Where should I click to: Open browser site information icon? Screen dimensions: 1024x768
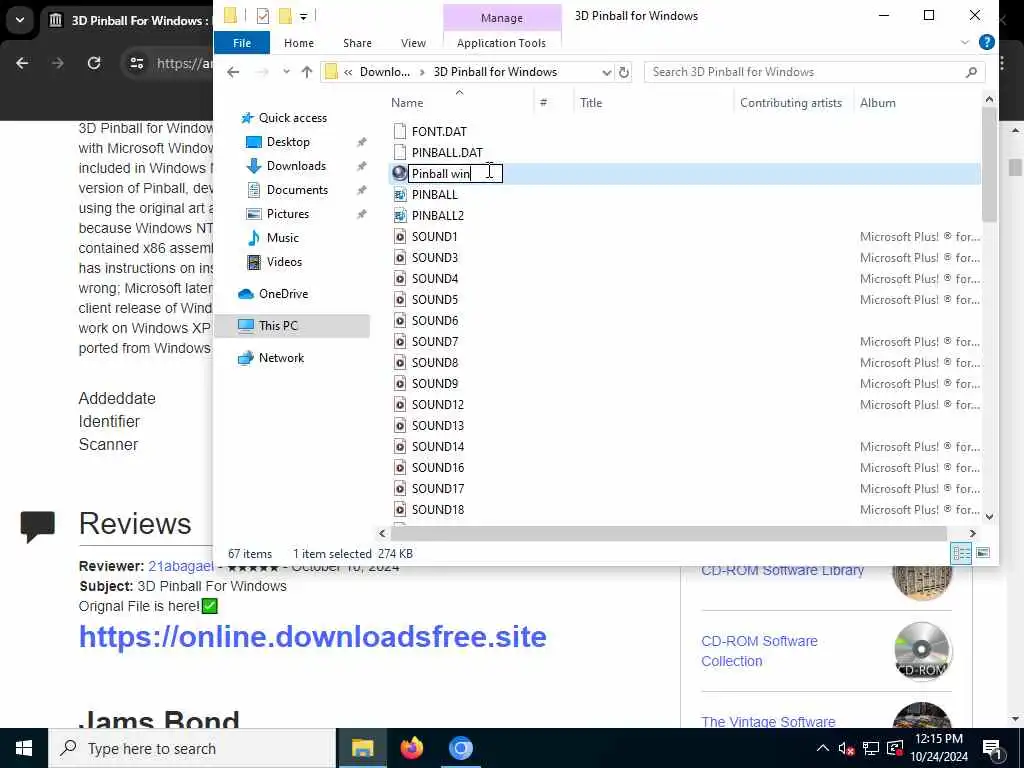tap(136, 63)
